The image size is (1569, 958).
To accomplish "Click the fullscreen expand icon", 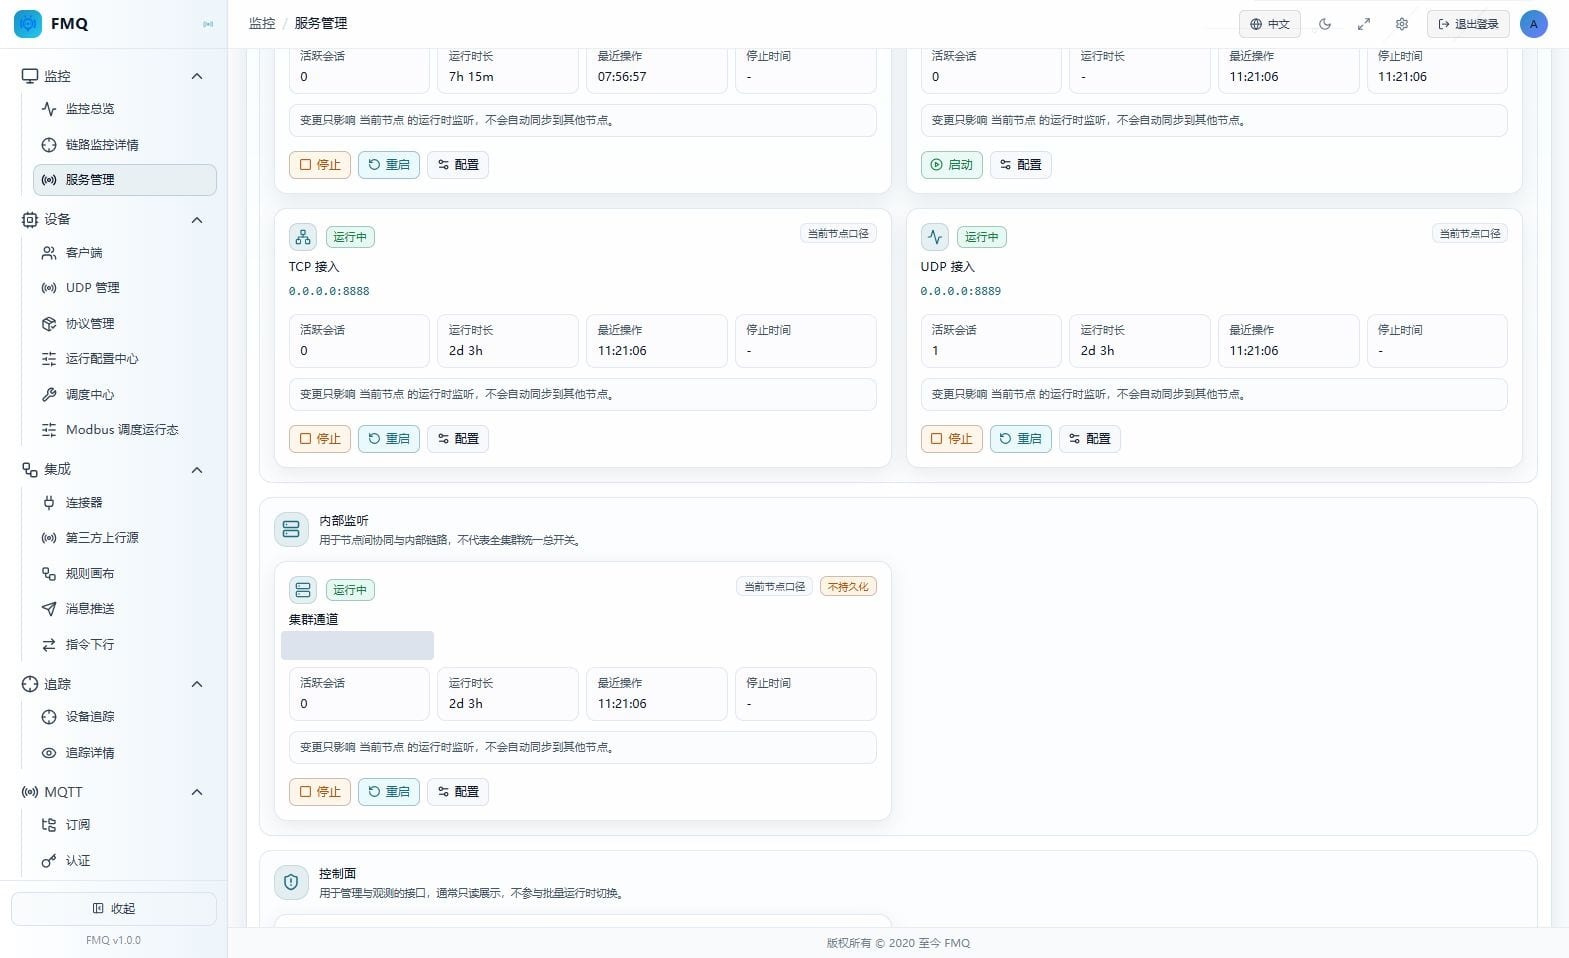I will [x=1363, y=24].
